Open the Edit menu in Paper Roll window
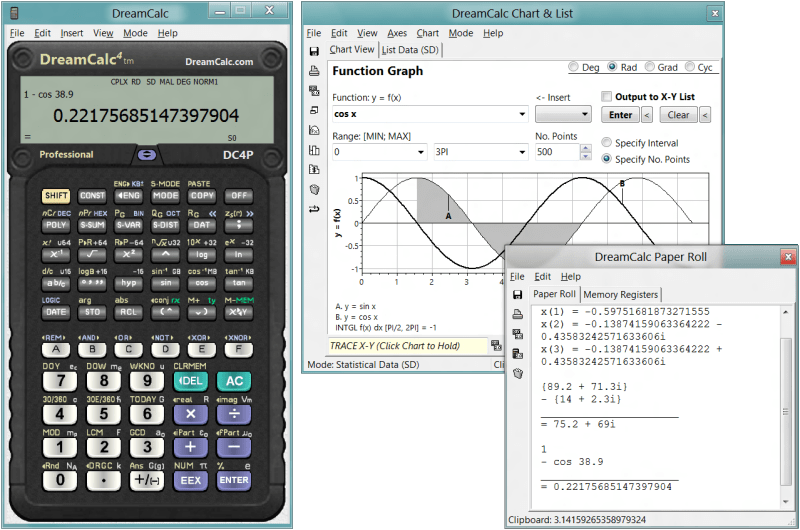This screenshot has width=800, height=530. point(542,276)
